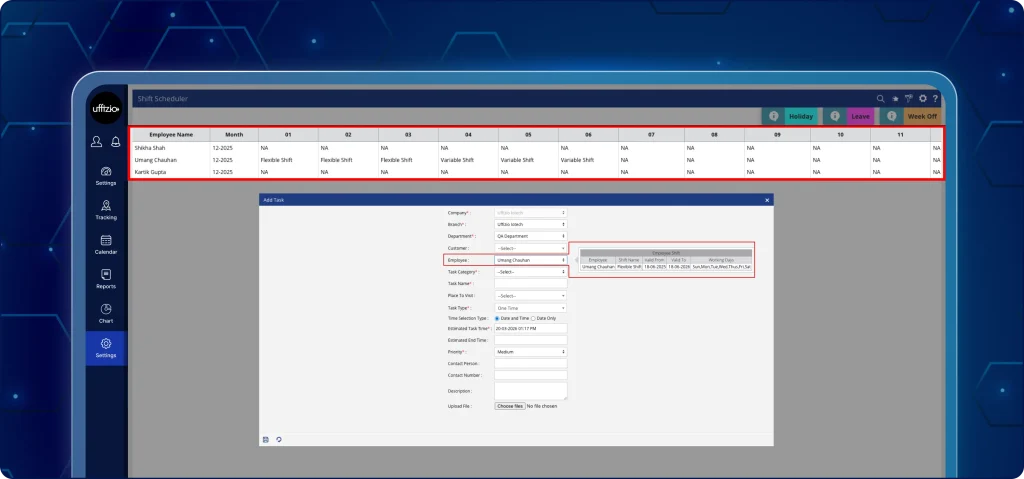Viewport: 1024px width, 479px height.
Task: Click the Week Off legend button
Action: [x=922, y=116]
